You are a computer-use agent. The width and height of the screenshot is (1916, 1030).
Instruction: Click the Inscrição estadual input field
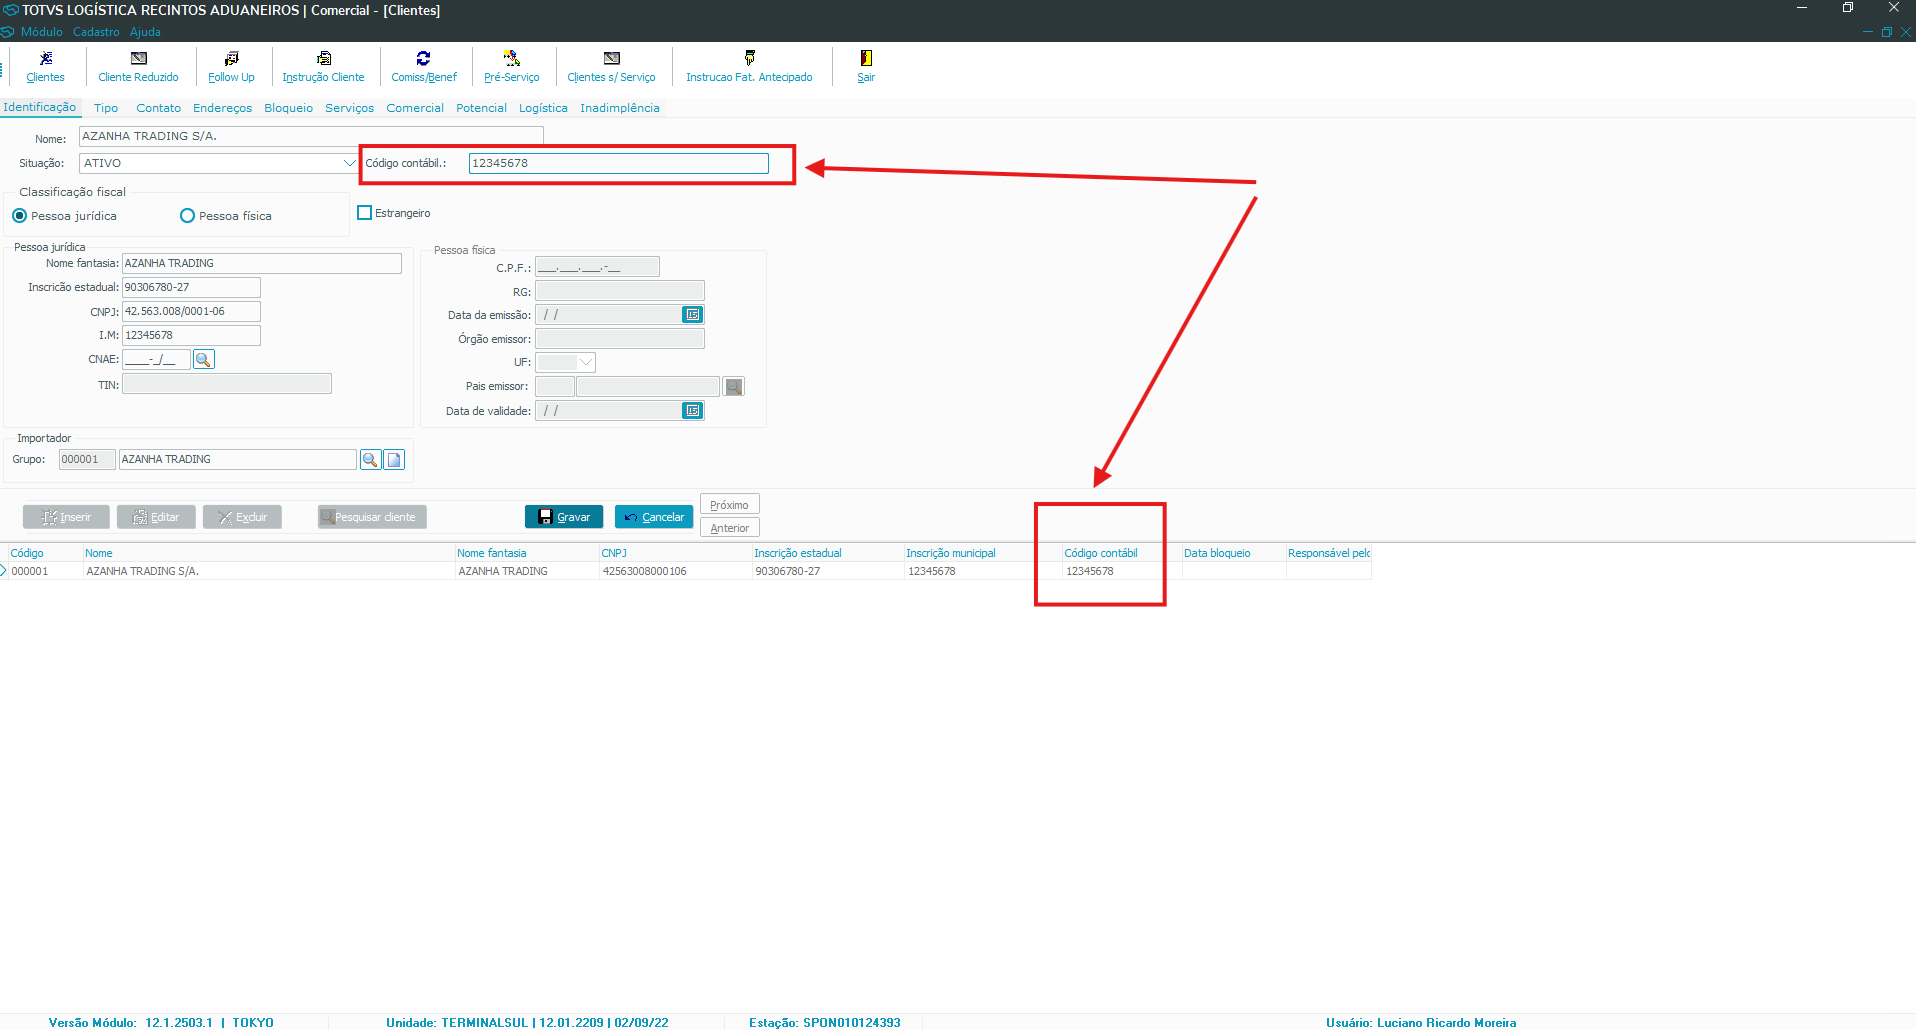point(191,287)
